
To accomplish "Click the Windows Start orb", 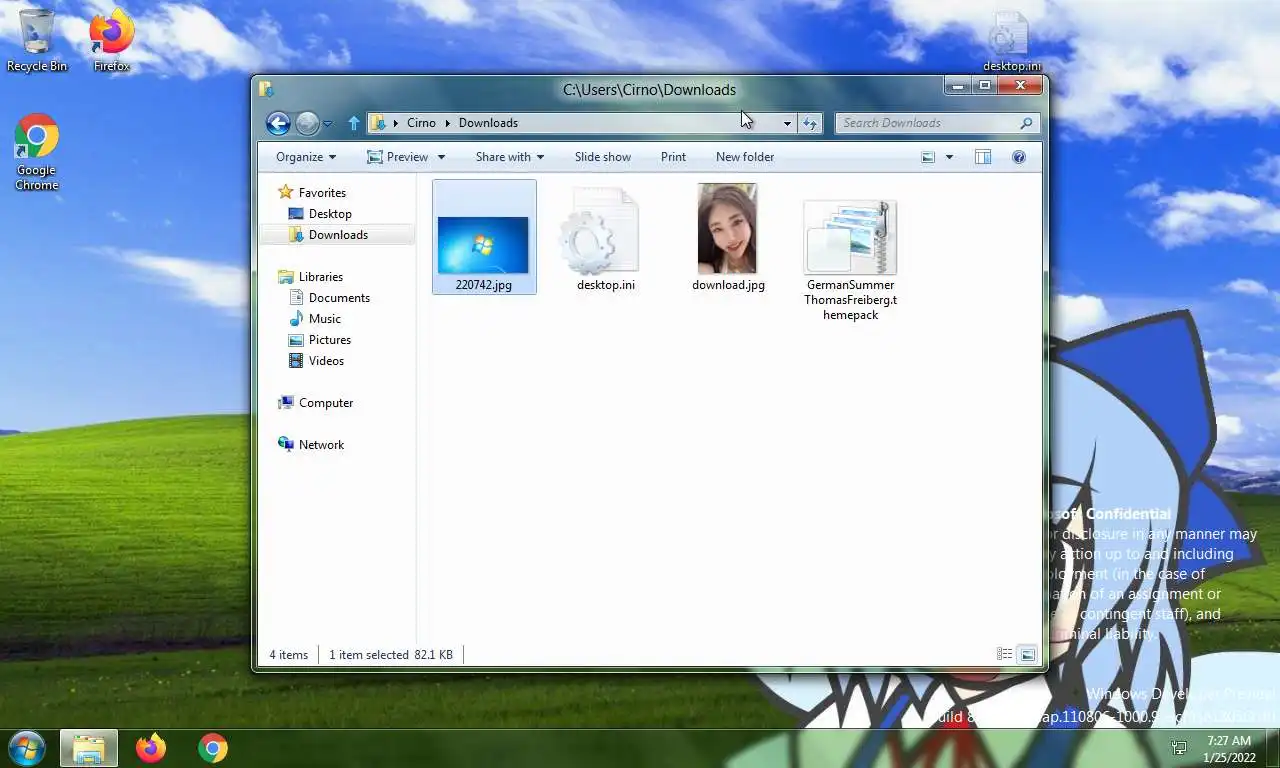I will pyautogui.click(x=27, y=748).
